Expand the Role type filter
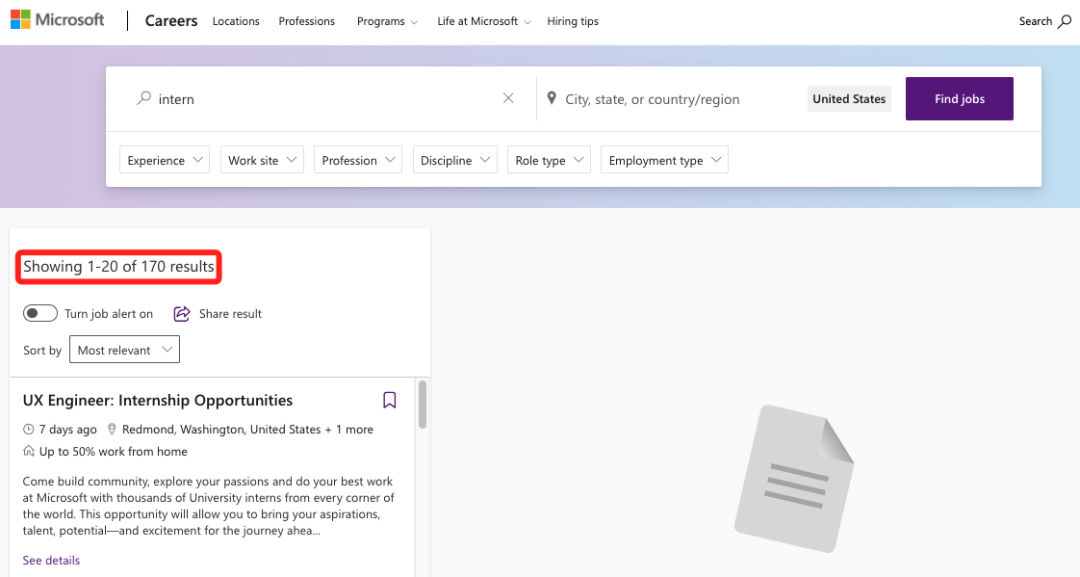Image resolution: width=1080 pixels, height=577 pixels. coord(549,160)
